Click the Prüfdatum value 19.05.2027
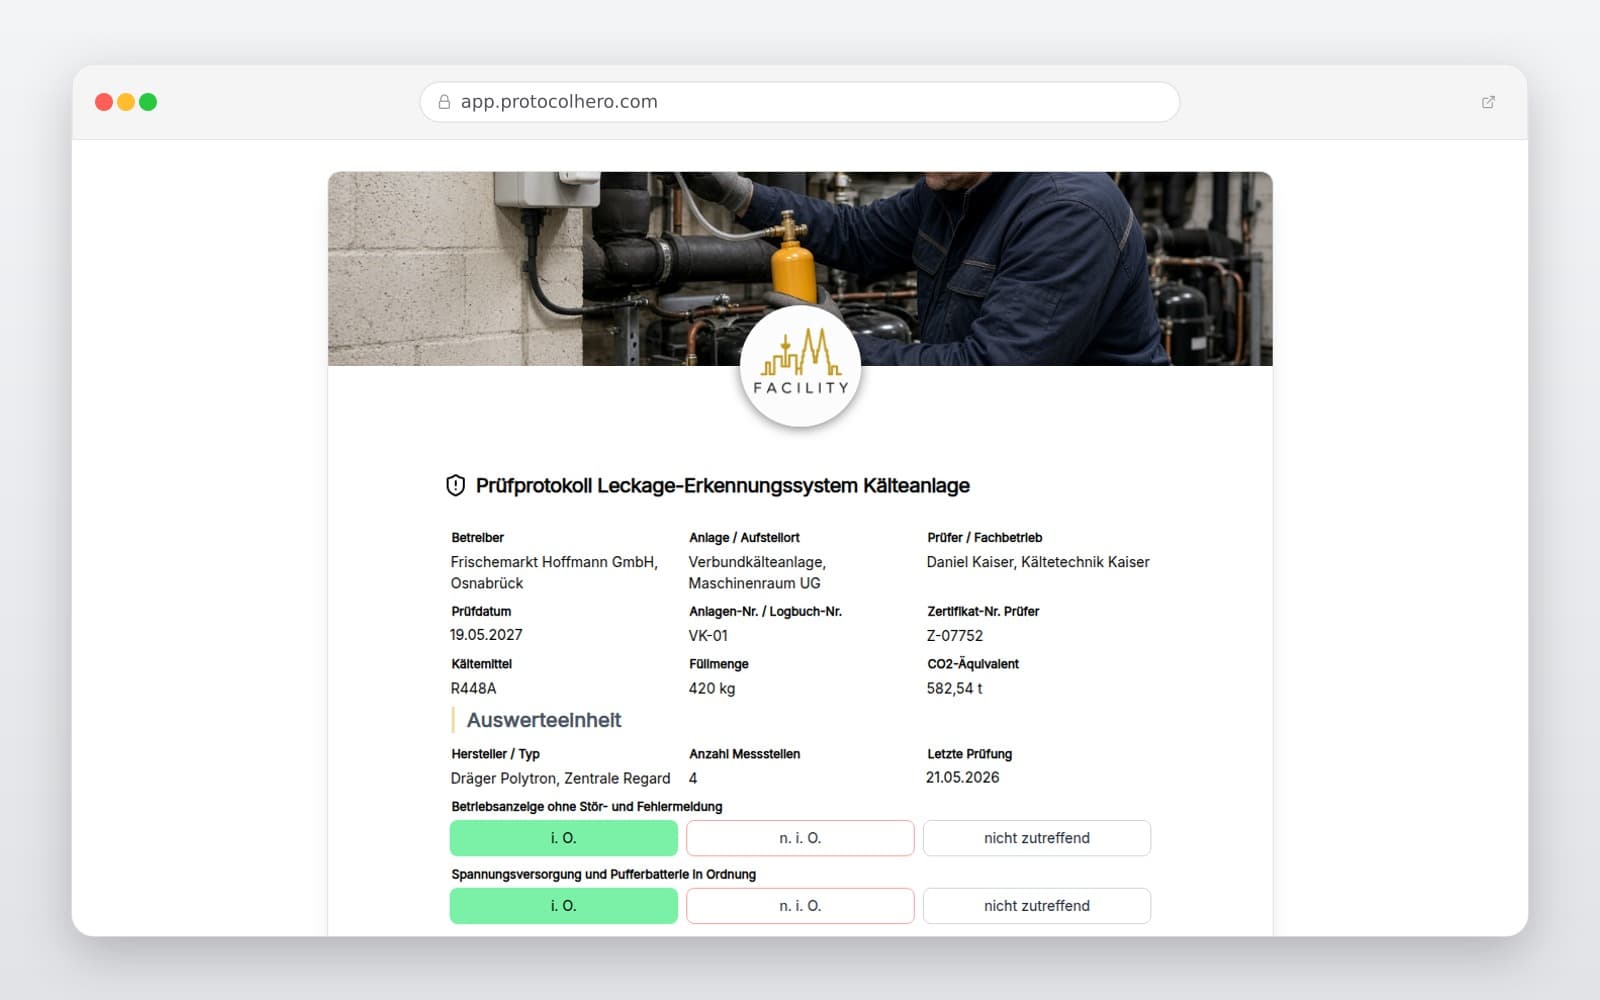This screenshot has width=1600, height=1000. pyautogui.click(x=486, y=635)
